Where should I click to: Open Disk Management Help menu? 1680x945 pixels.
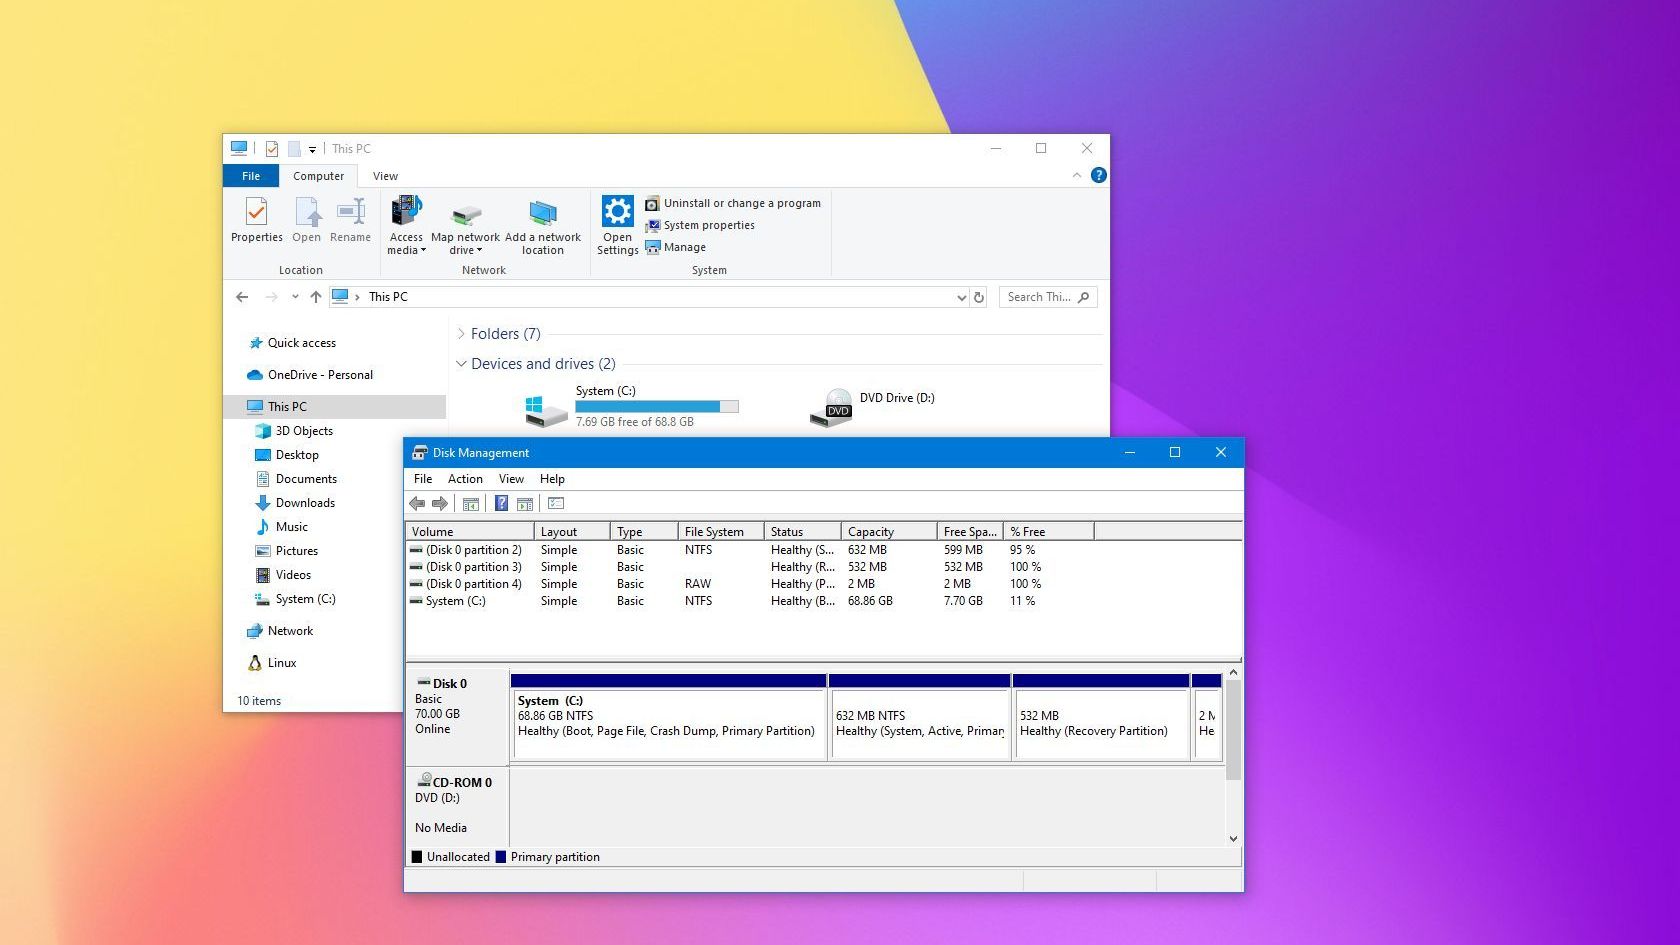pos(552,479)
